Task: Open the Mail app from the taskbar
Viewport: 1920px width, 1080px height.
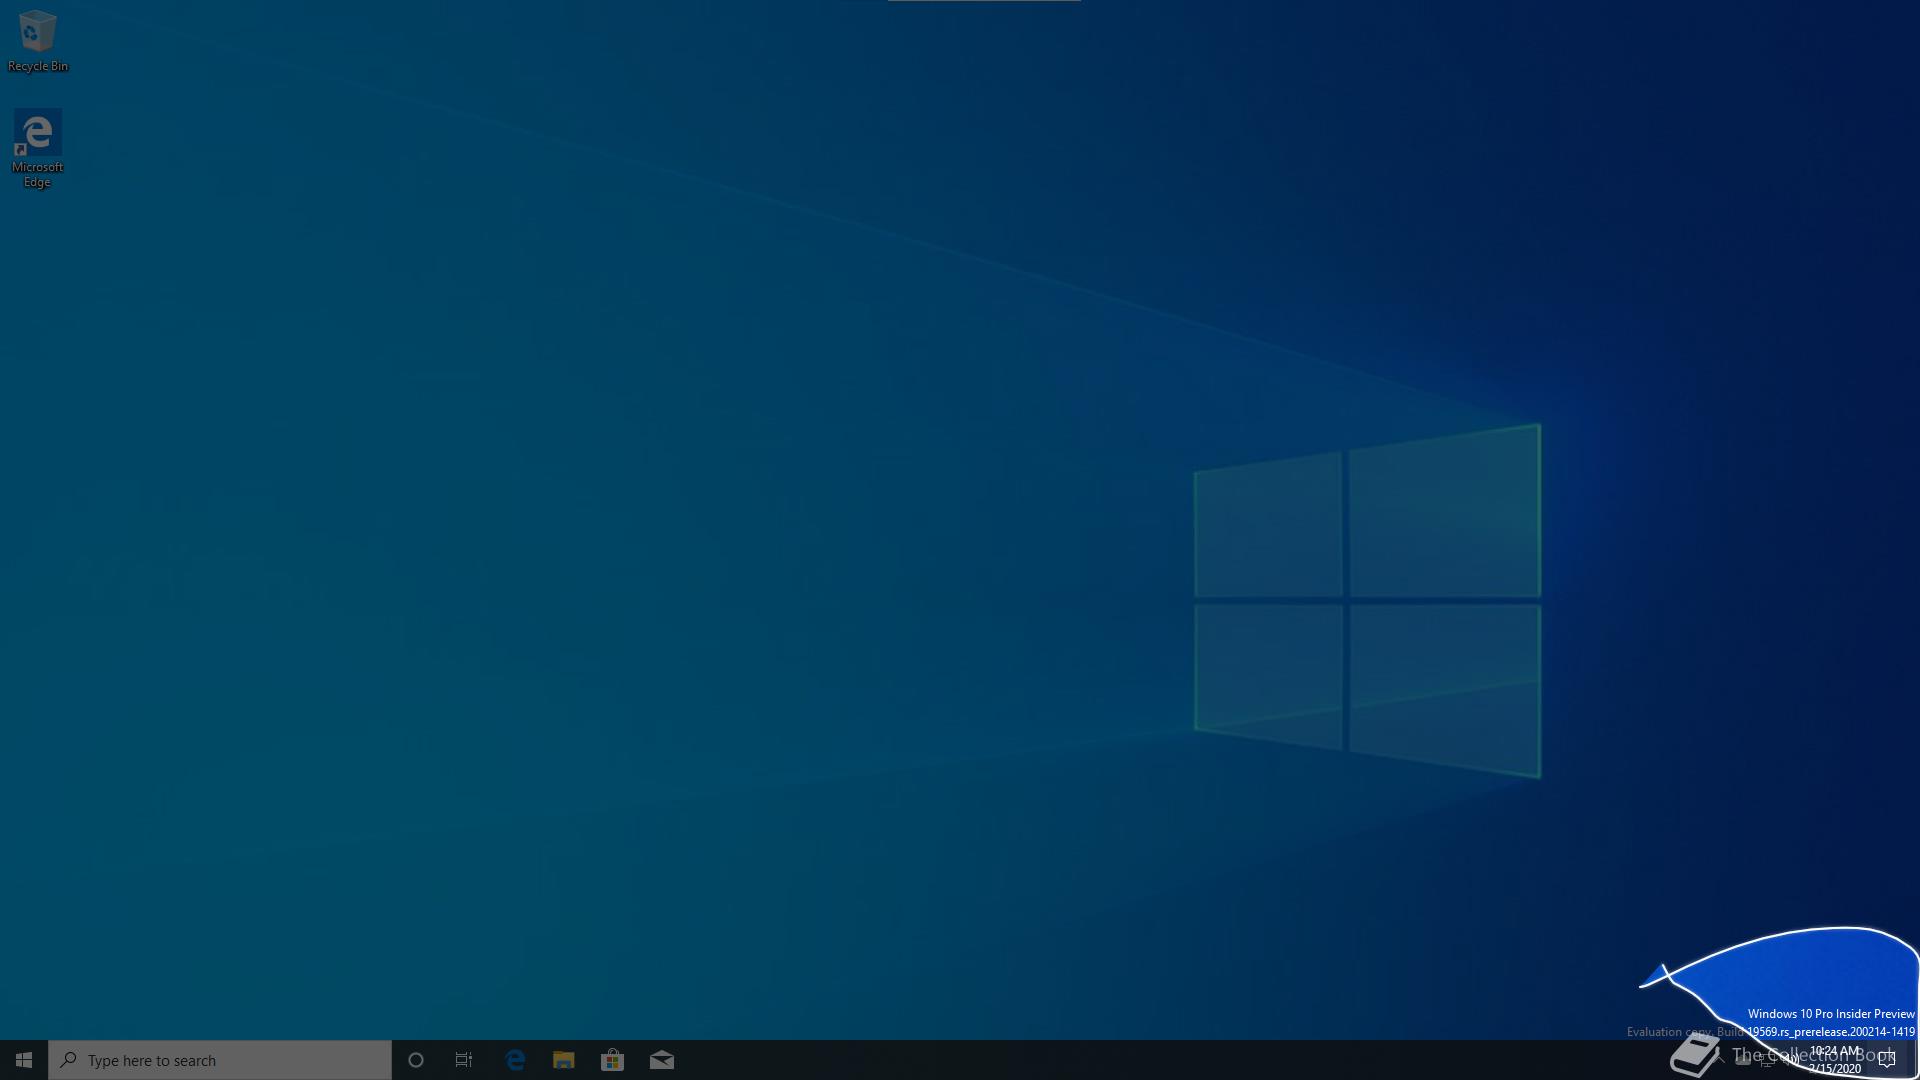Action: tap(661, 1060)
